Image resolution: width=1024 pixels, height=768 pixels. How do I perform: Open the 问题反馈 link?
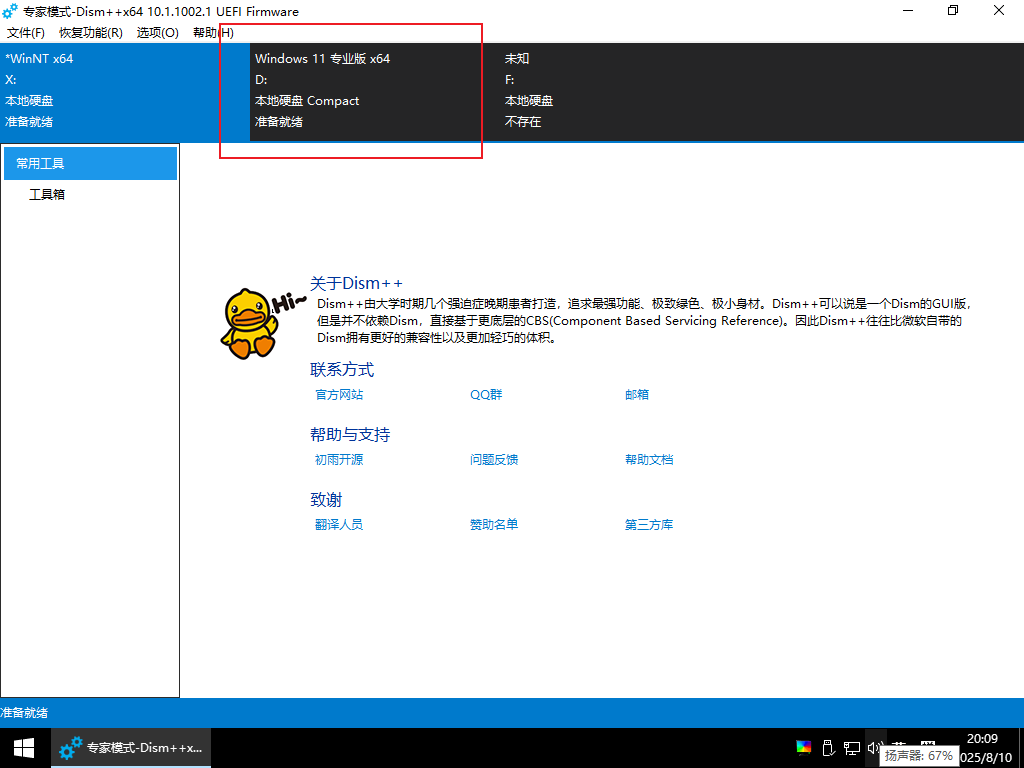[494, 460]
